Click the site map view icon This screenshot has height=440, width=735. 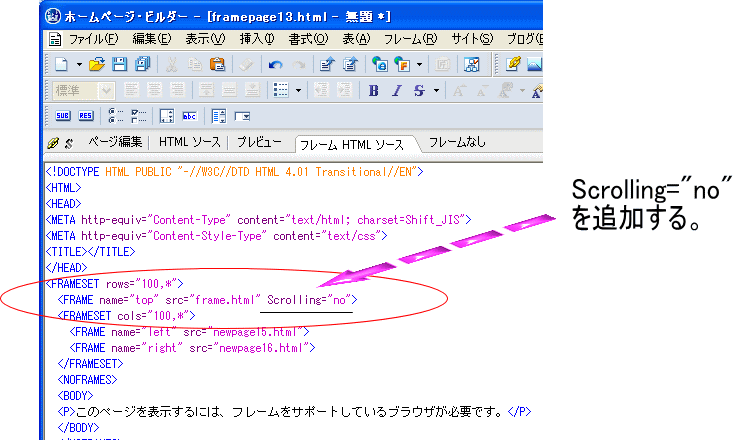pyautogui.click(x=471, y=64)
